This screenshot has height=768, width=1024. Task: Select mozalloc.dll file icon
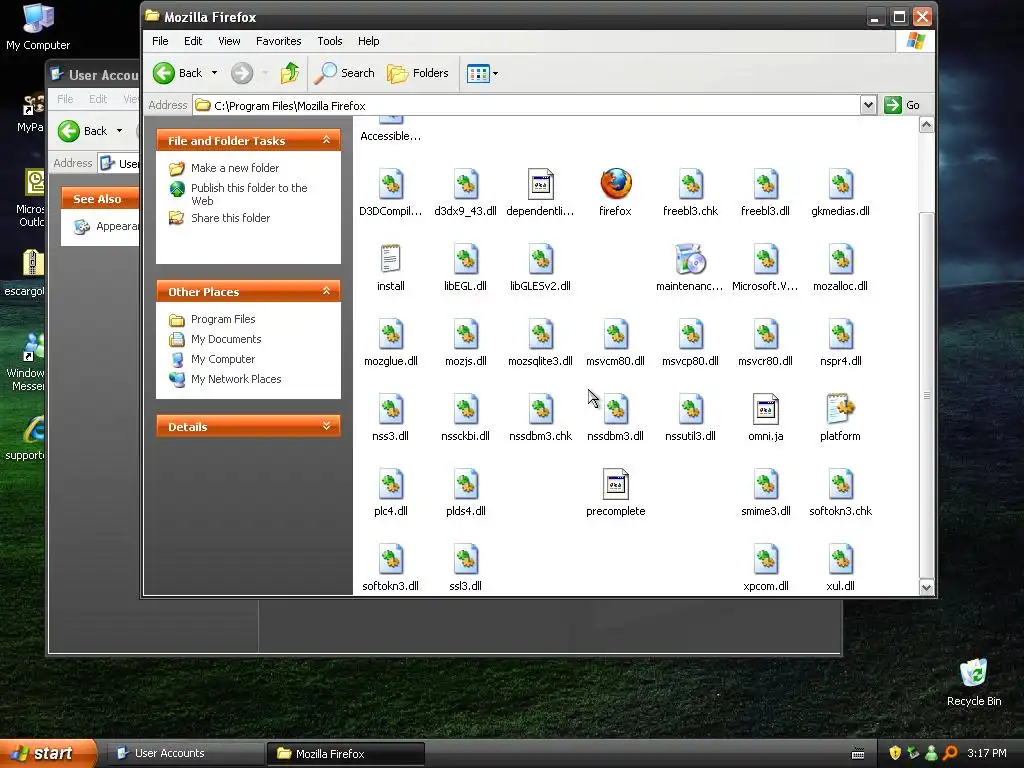[840, 259]
